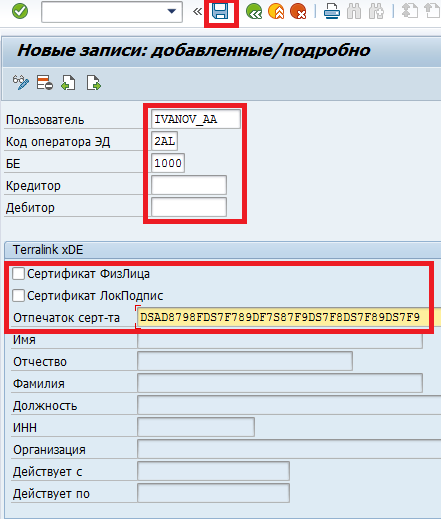Screen dimensions: 441x519
Task: Click the empty Дебитор field
Action: tap(189, 207)
